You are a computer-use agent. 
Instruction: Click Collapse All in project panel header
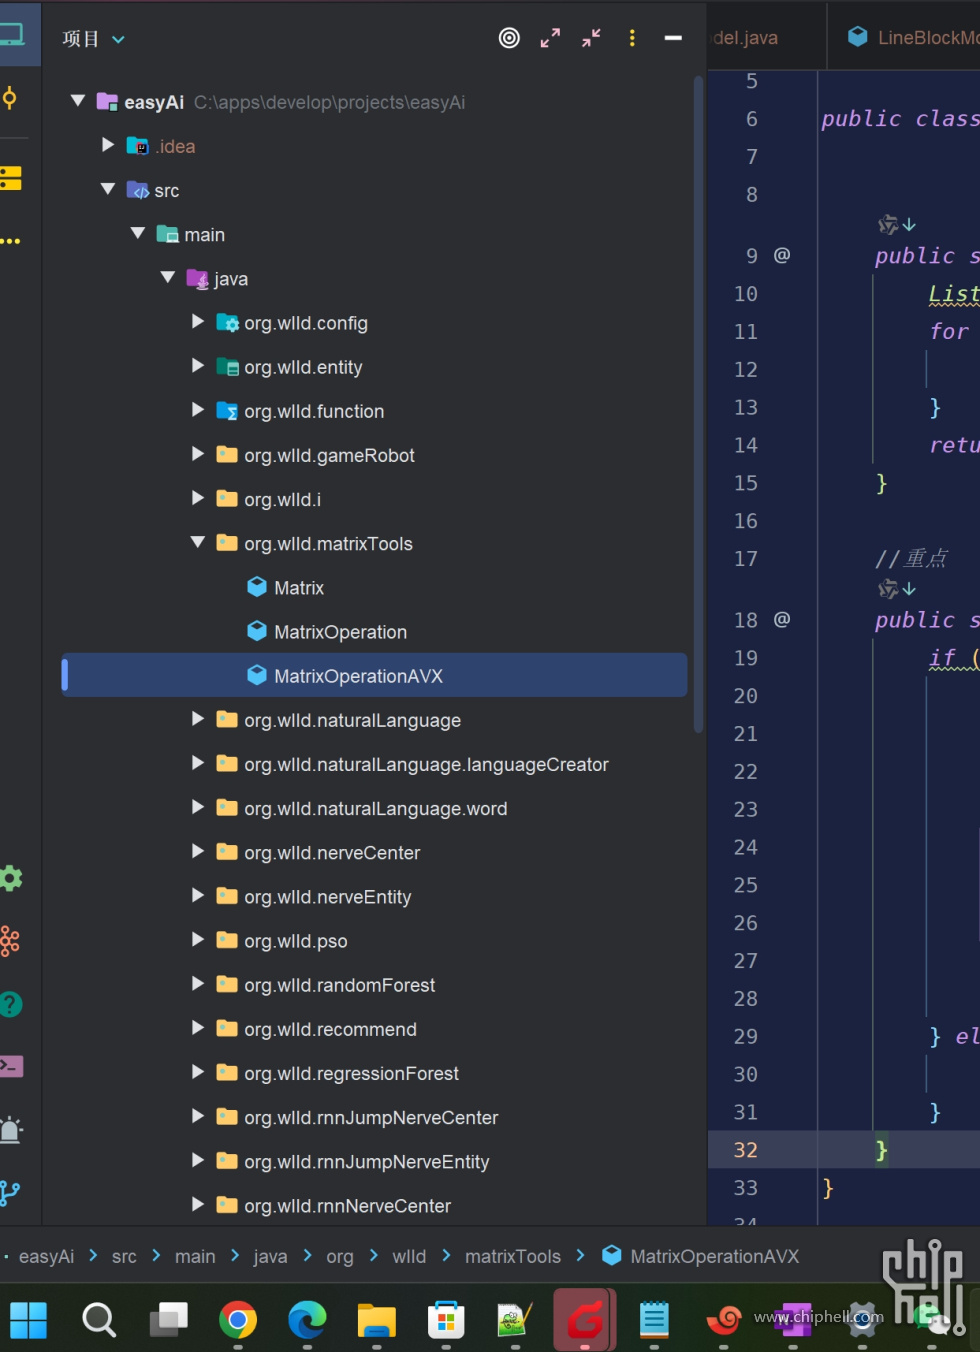point(591,38)
